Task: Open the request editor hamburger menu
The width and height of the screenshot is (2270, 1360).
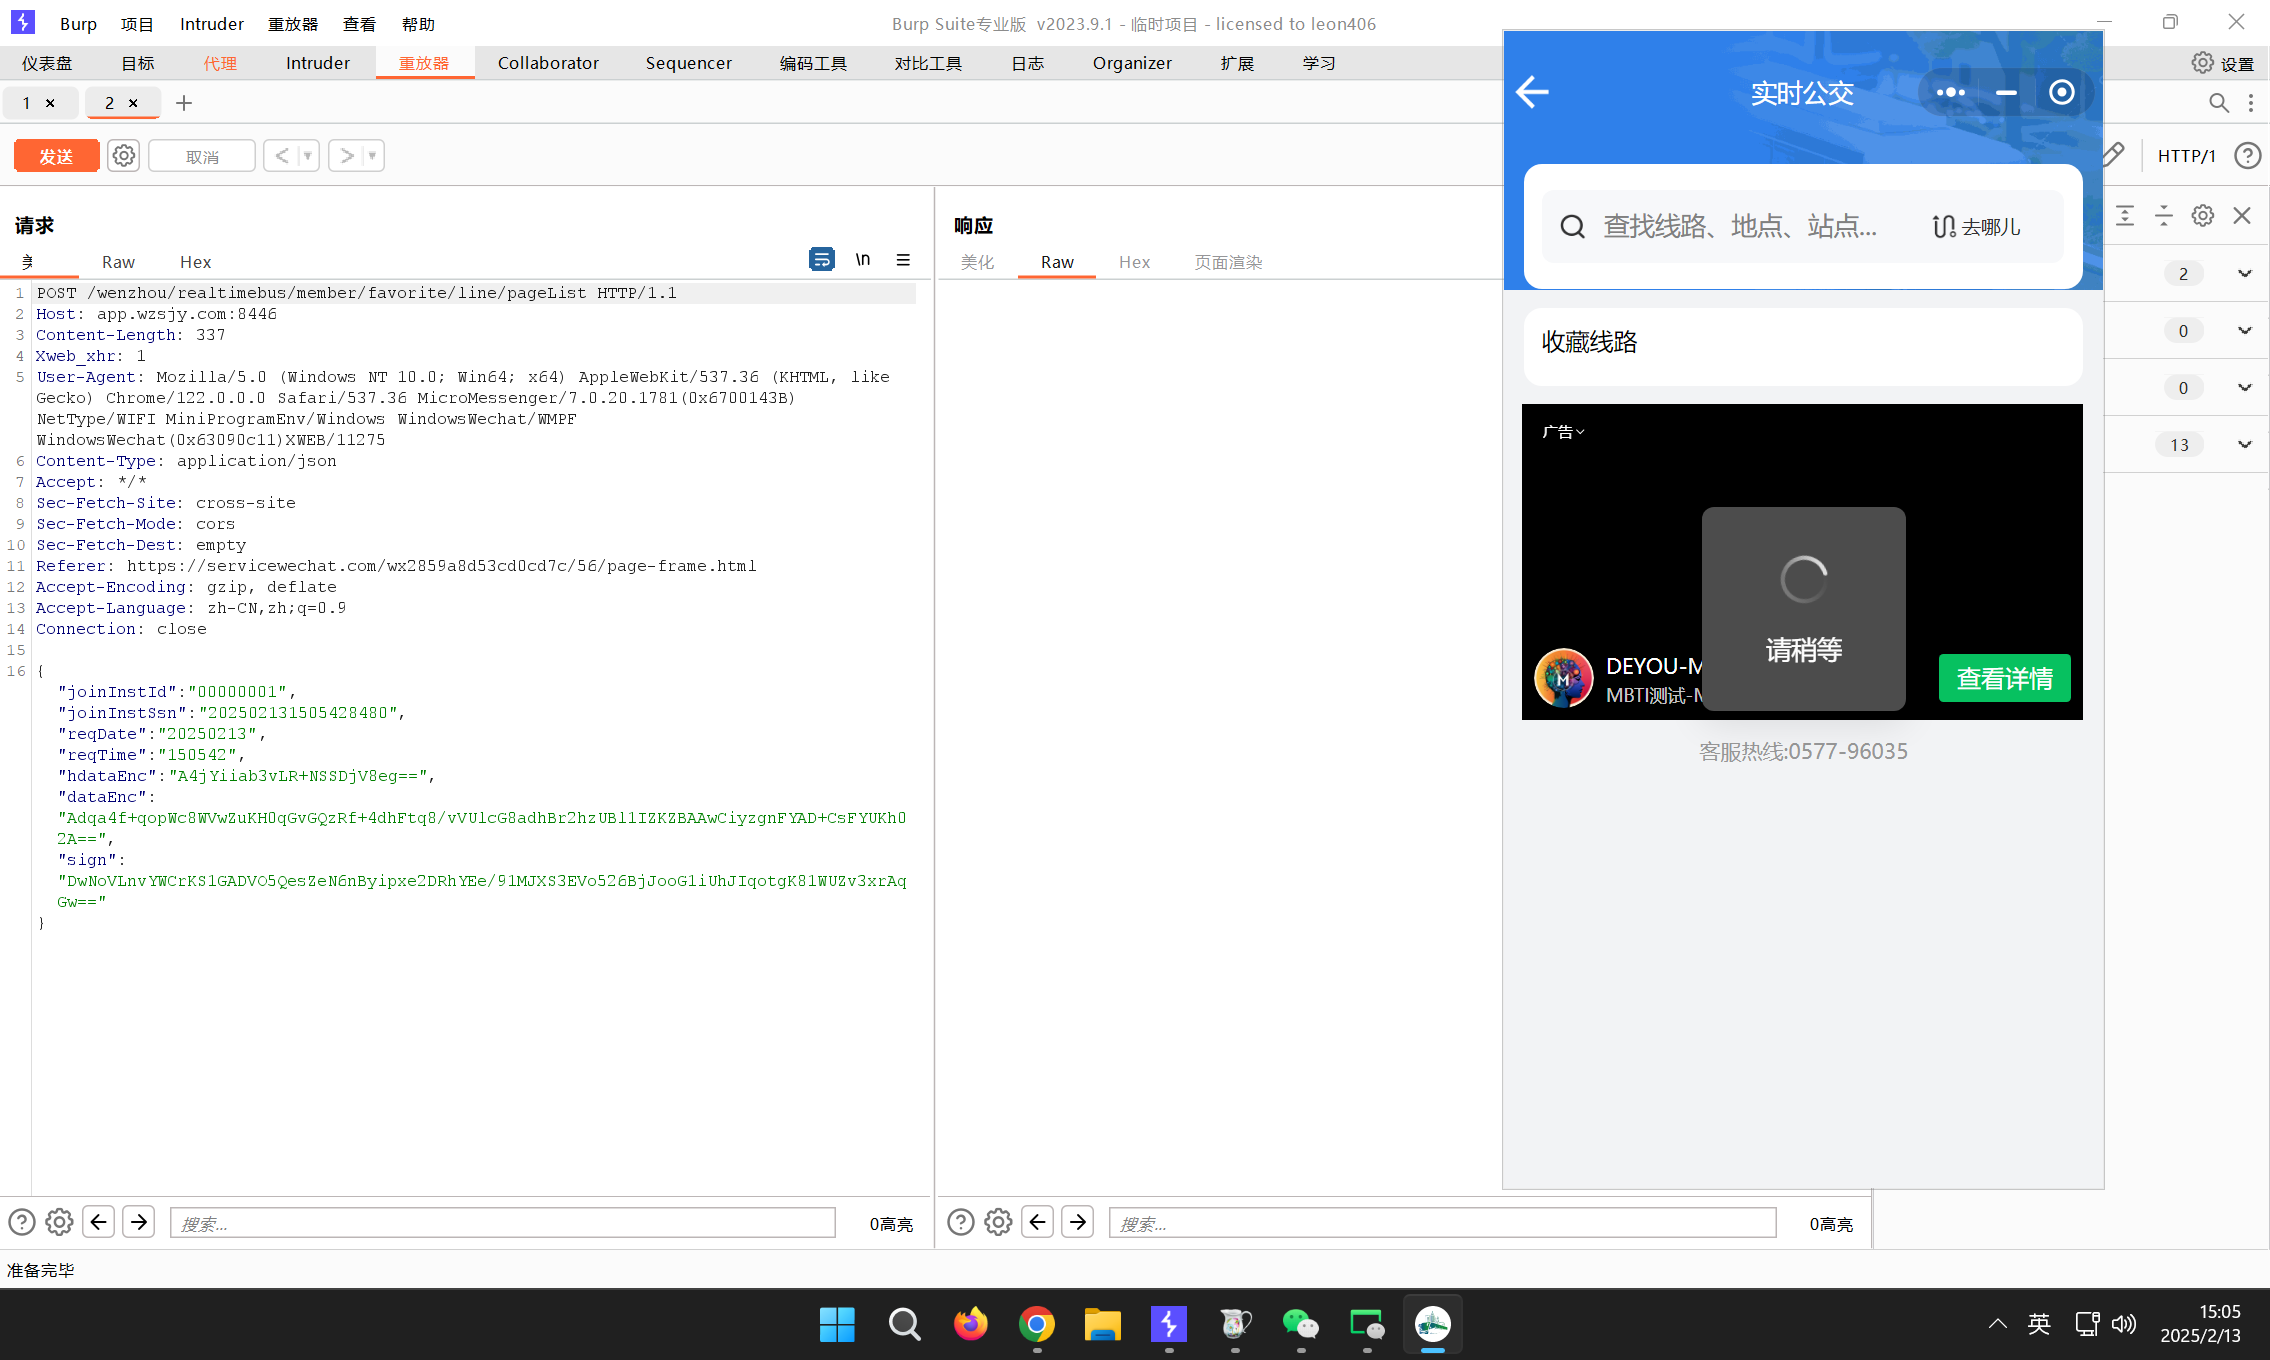Action: [903, 260]
